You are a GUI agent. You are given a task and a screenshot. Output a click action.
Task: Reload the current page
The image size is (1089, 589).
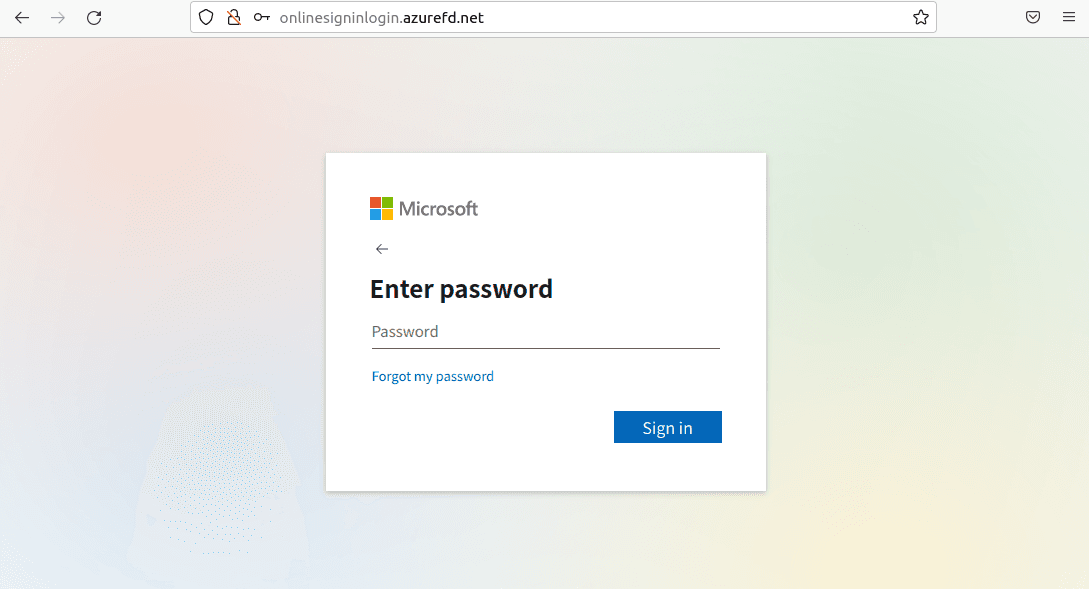94,17
